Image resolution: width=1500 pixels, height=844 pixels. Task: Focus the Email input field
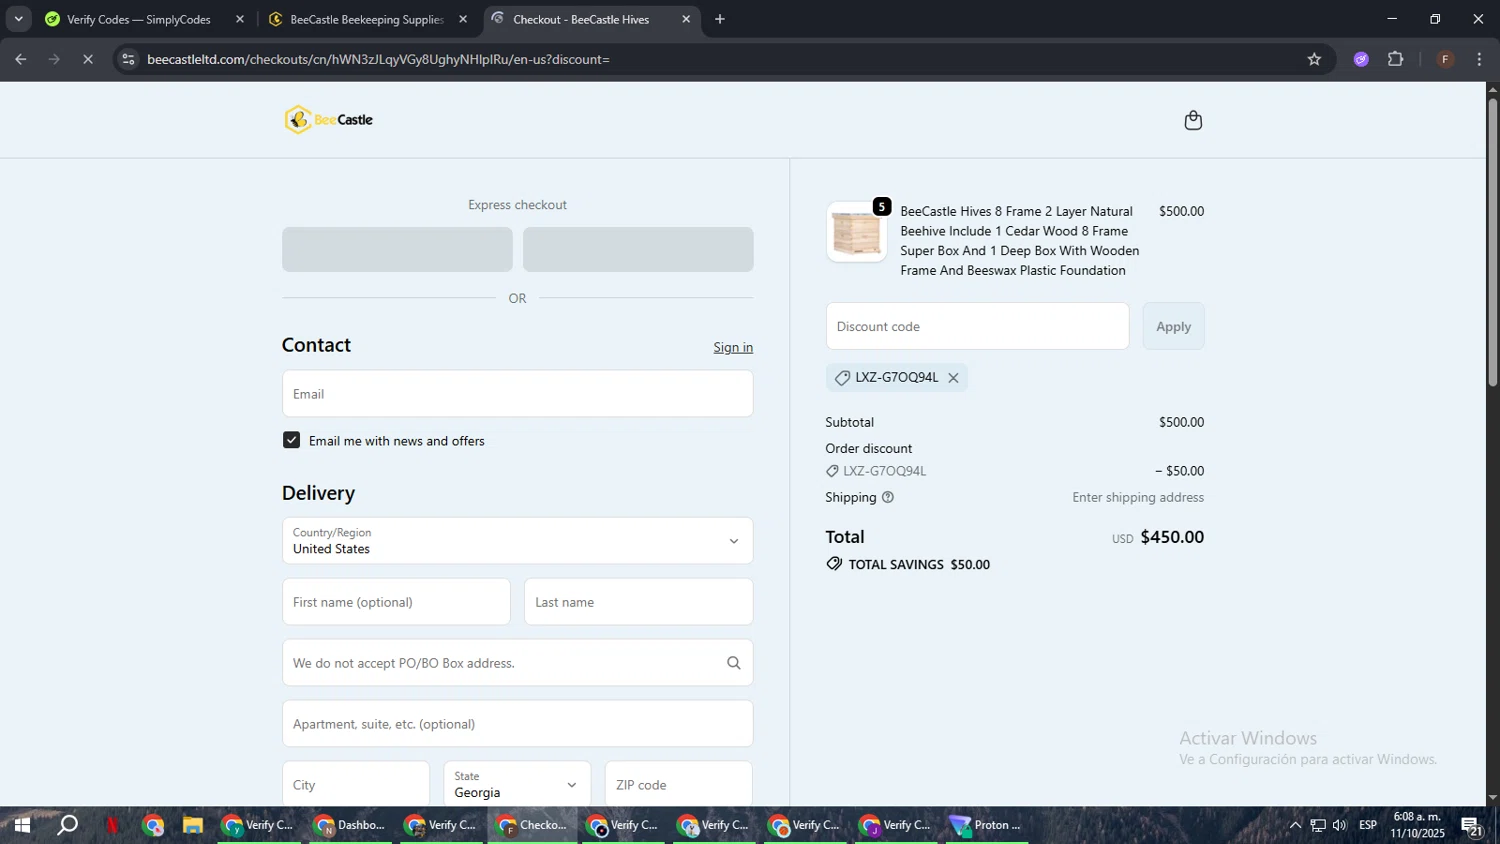point(517,394)
